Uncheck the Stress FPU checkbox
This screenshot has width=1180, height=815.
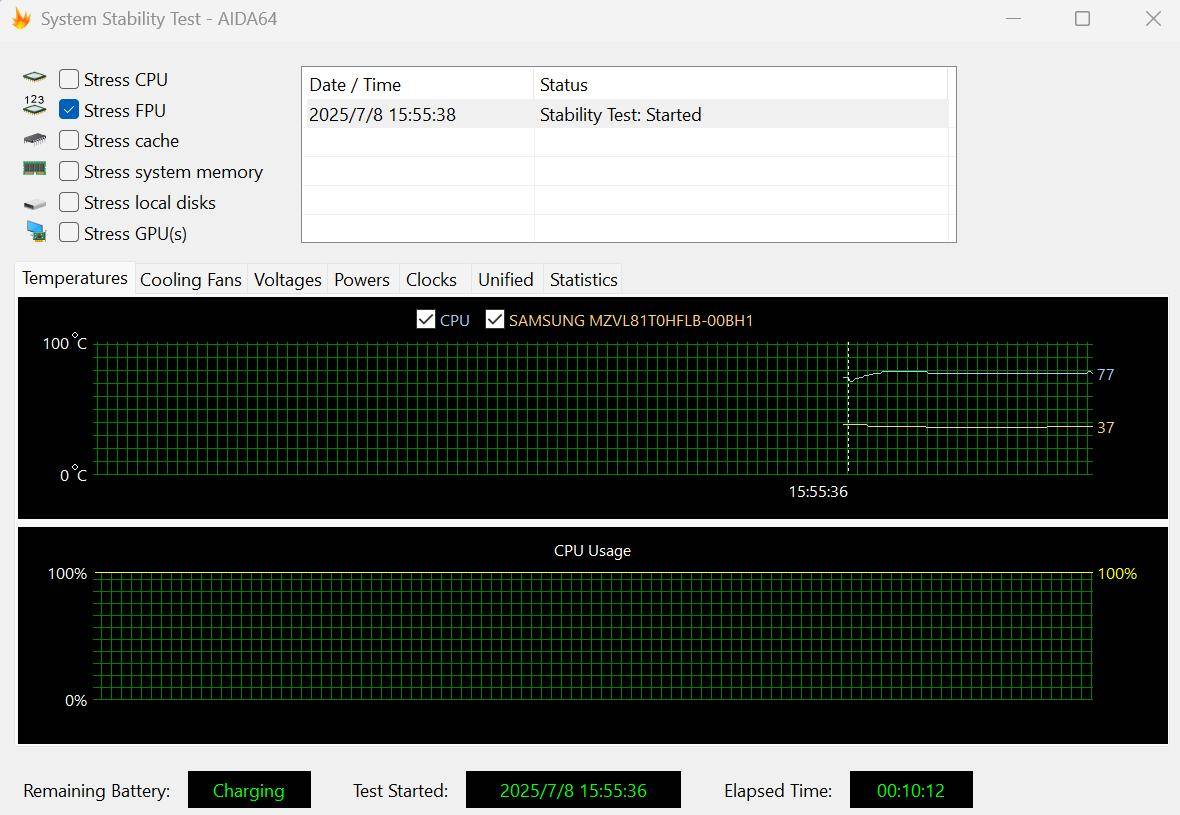point(68,110)
